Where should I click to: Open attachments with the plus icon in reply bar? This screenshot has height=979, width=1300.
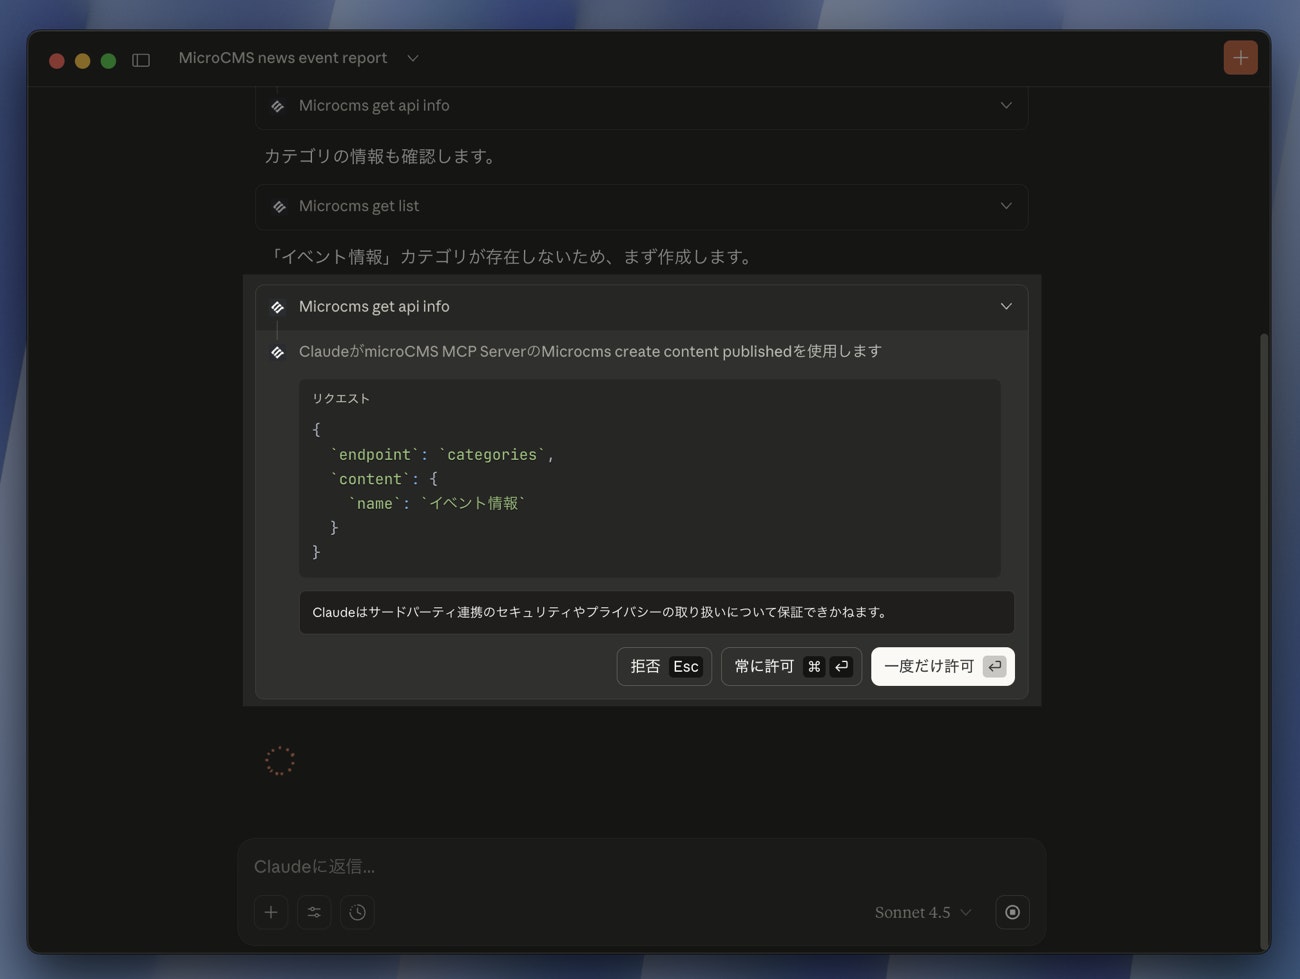[x=270, y=912]
